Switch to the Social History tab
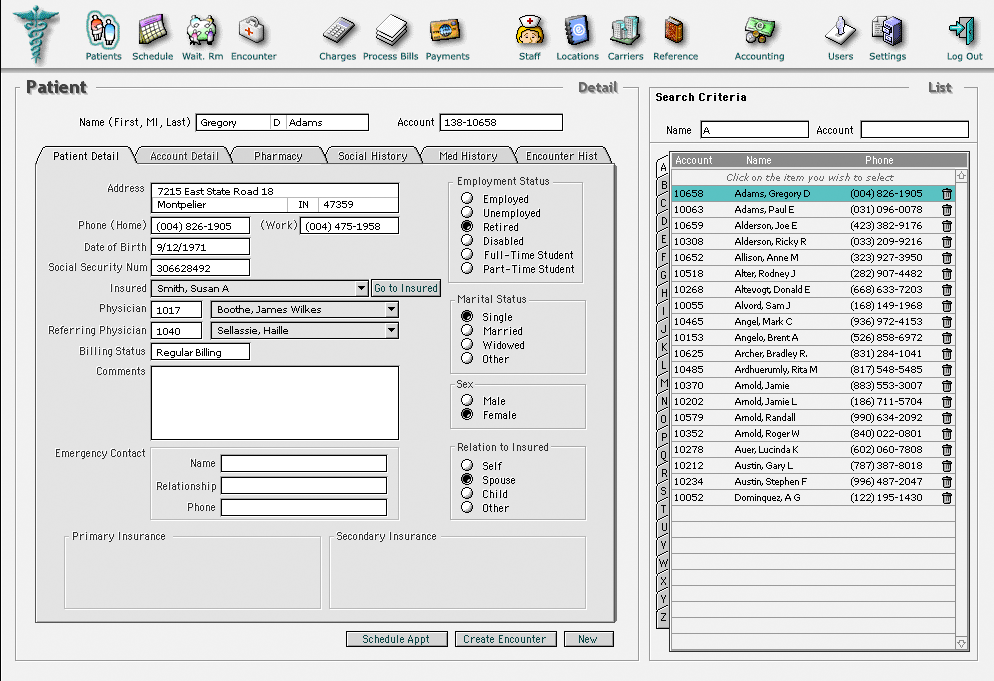 [x=373, y=156]
